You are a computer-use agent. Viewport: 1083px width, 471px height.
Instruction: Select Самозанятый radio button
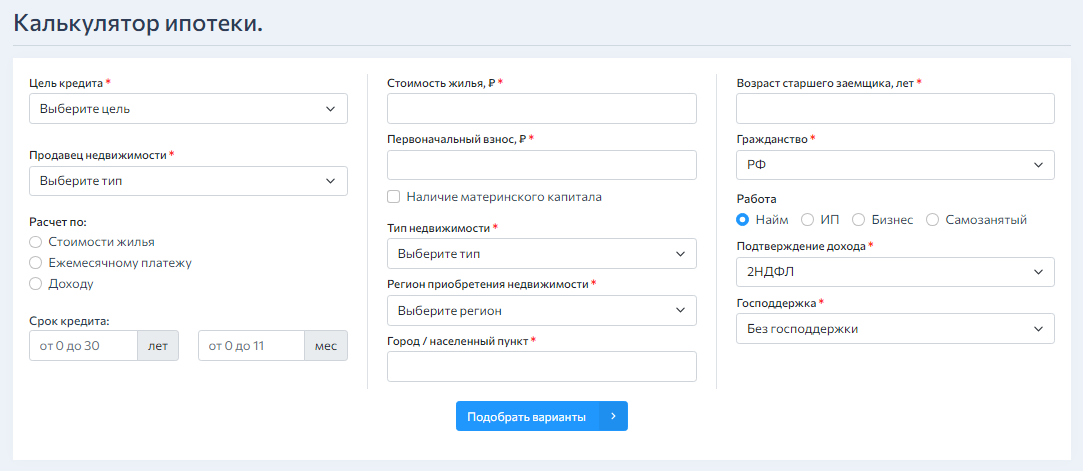coord(933,220)
